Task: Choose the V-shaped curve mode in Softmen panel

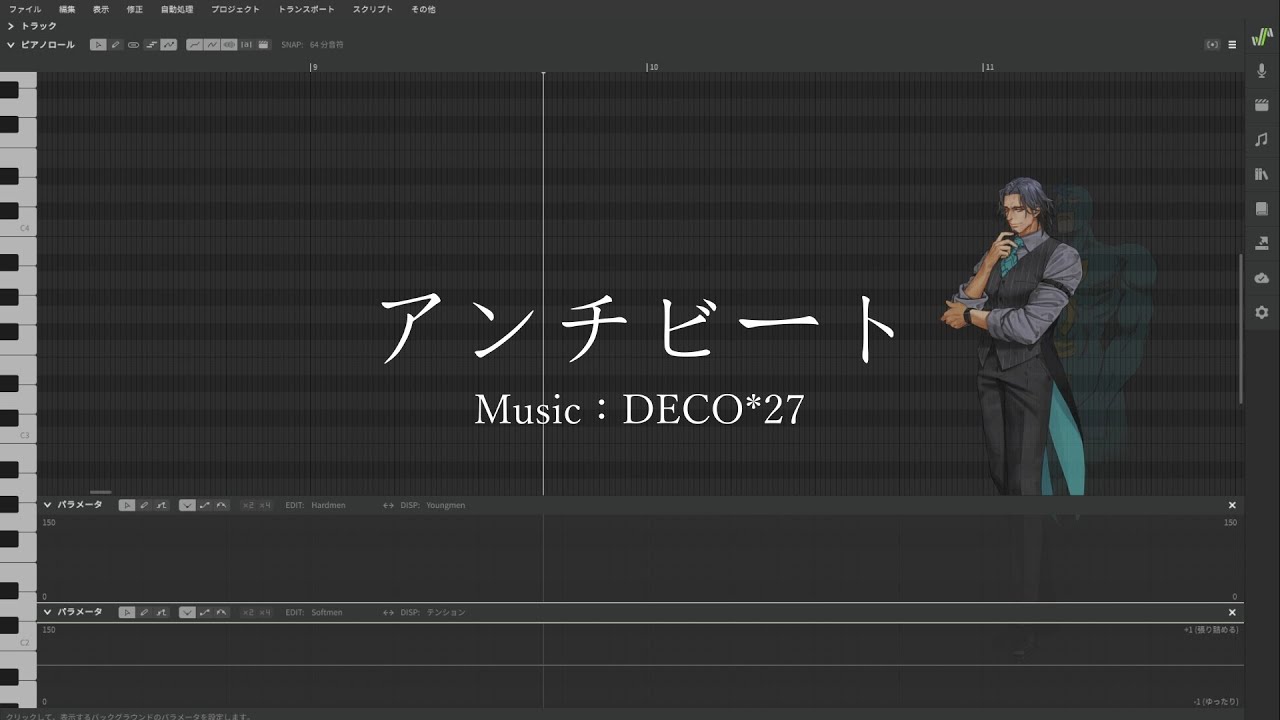Action: (187, 612)
